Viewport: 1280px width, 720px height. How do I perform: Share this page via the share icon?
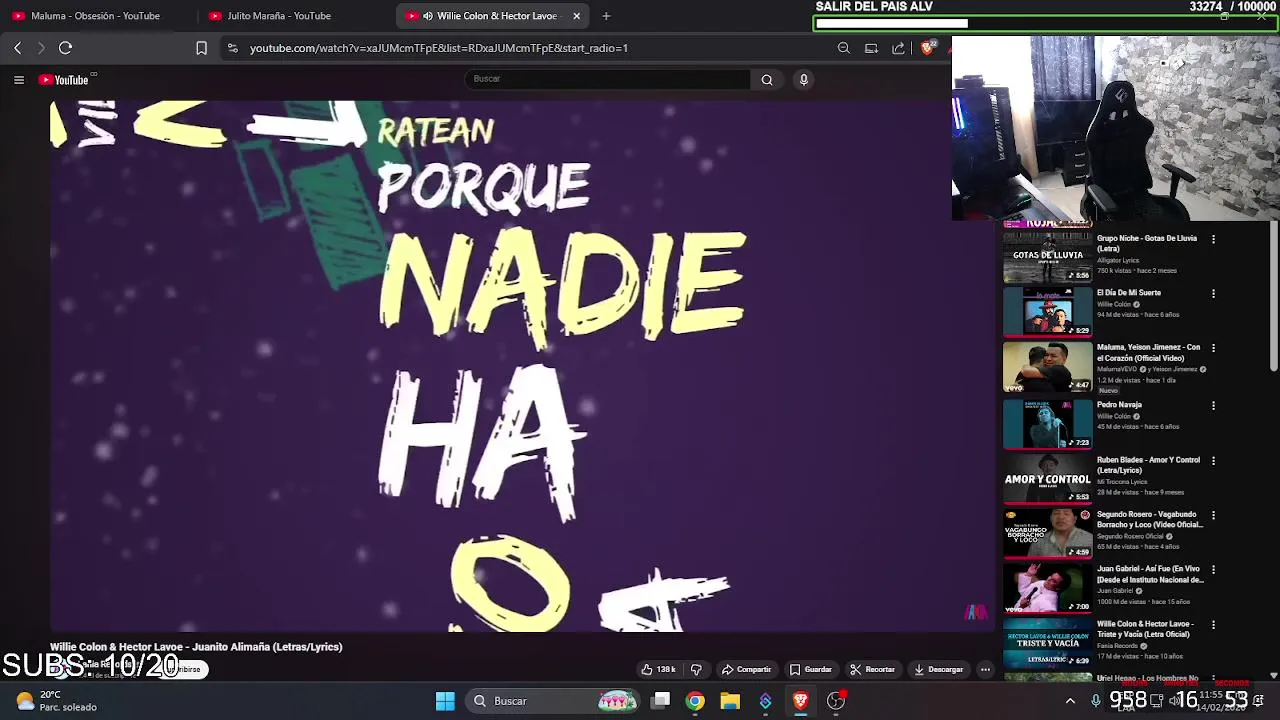tap(898, 48)
